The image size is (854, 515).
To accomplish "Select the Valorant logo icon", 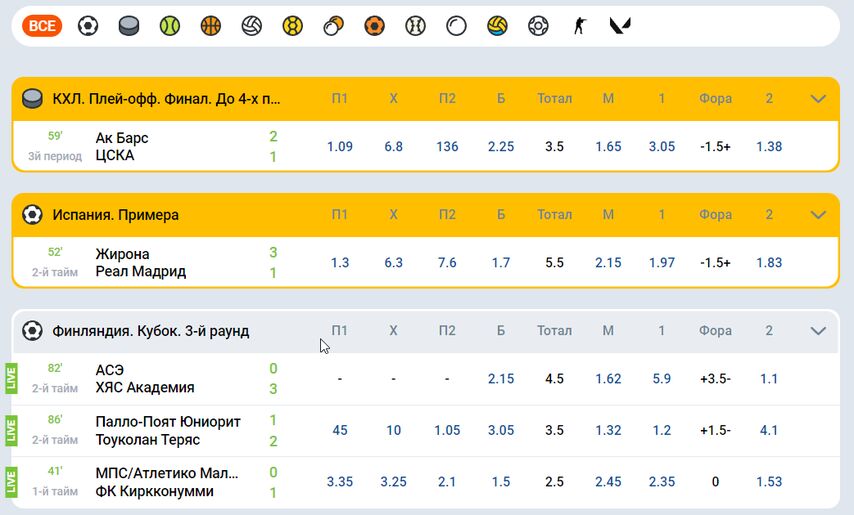I will [x=620, y=26].
